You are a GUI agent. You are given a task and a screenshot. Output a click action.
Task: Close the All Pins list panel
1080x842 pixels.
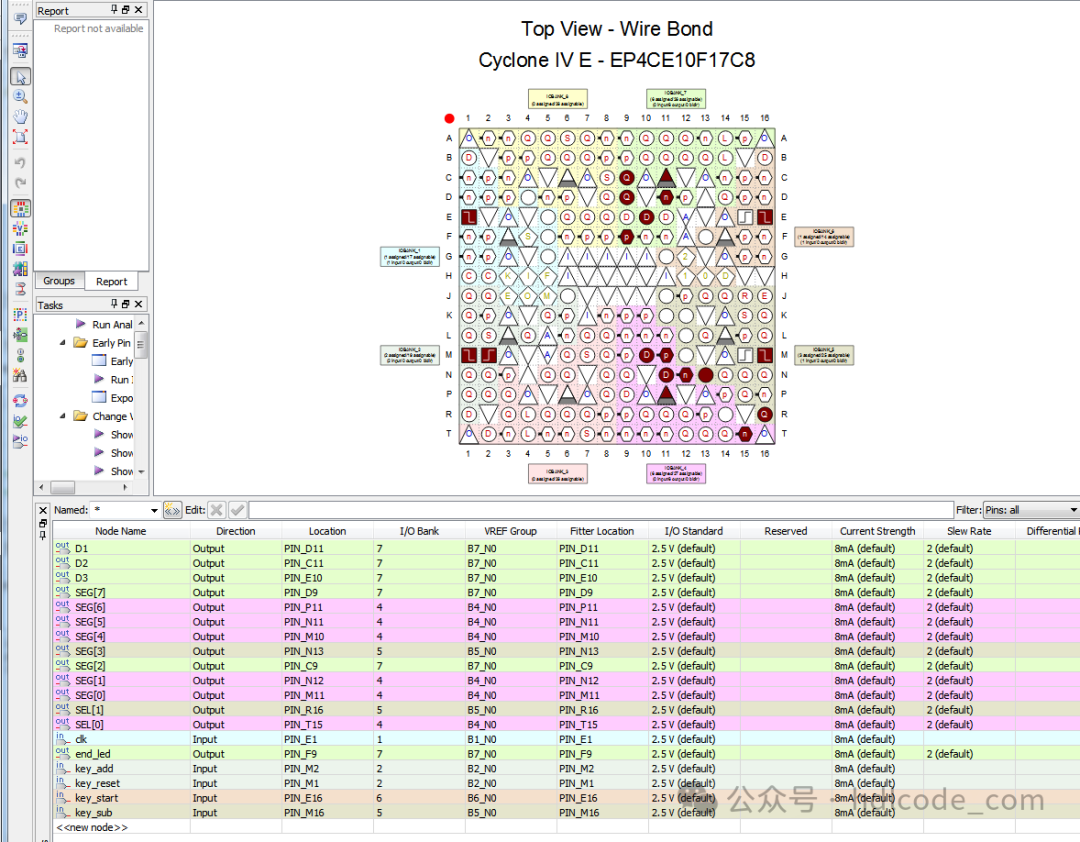(x=43, y=511)
